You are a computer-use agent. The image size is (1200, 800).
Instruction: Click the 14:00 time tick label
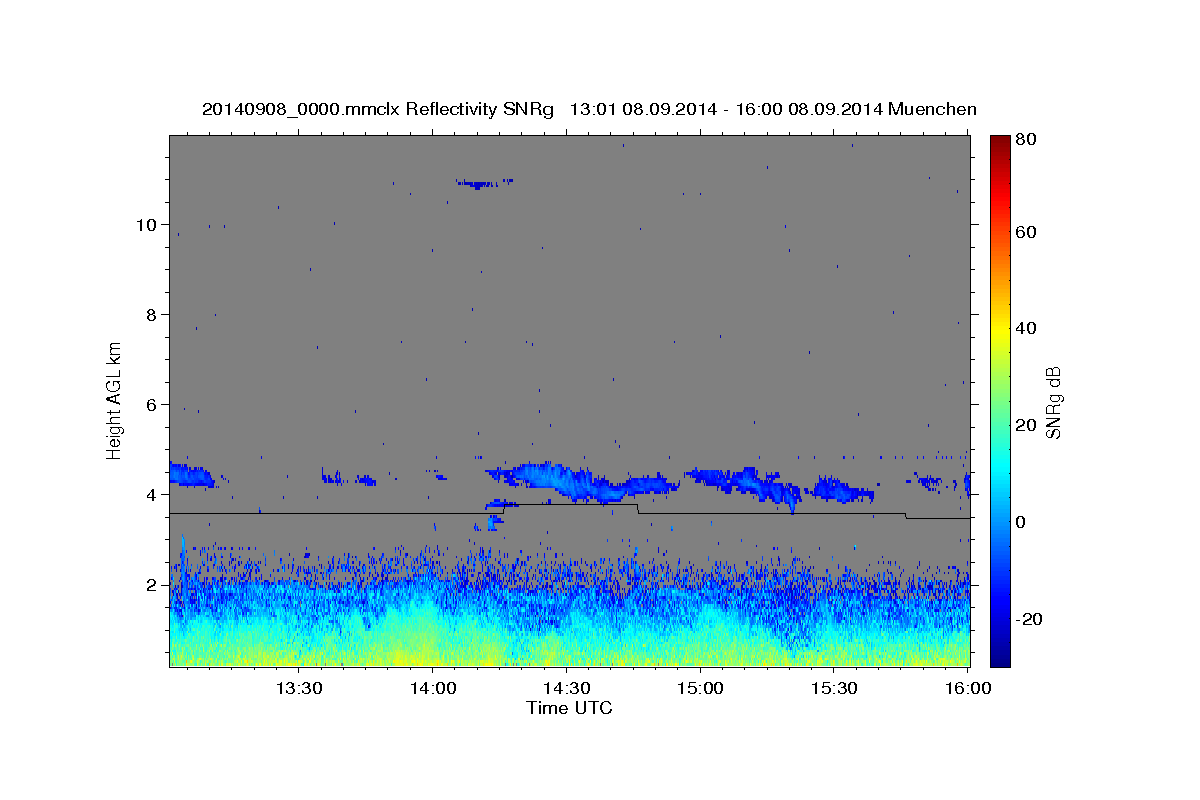pyautogui.click(x=432, y=689)
